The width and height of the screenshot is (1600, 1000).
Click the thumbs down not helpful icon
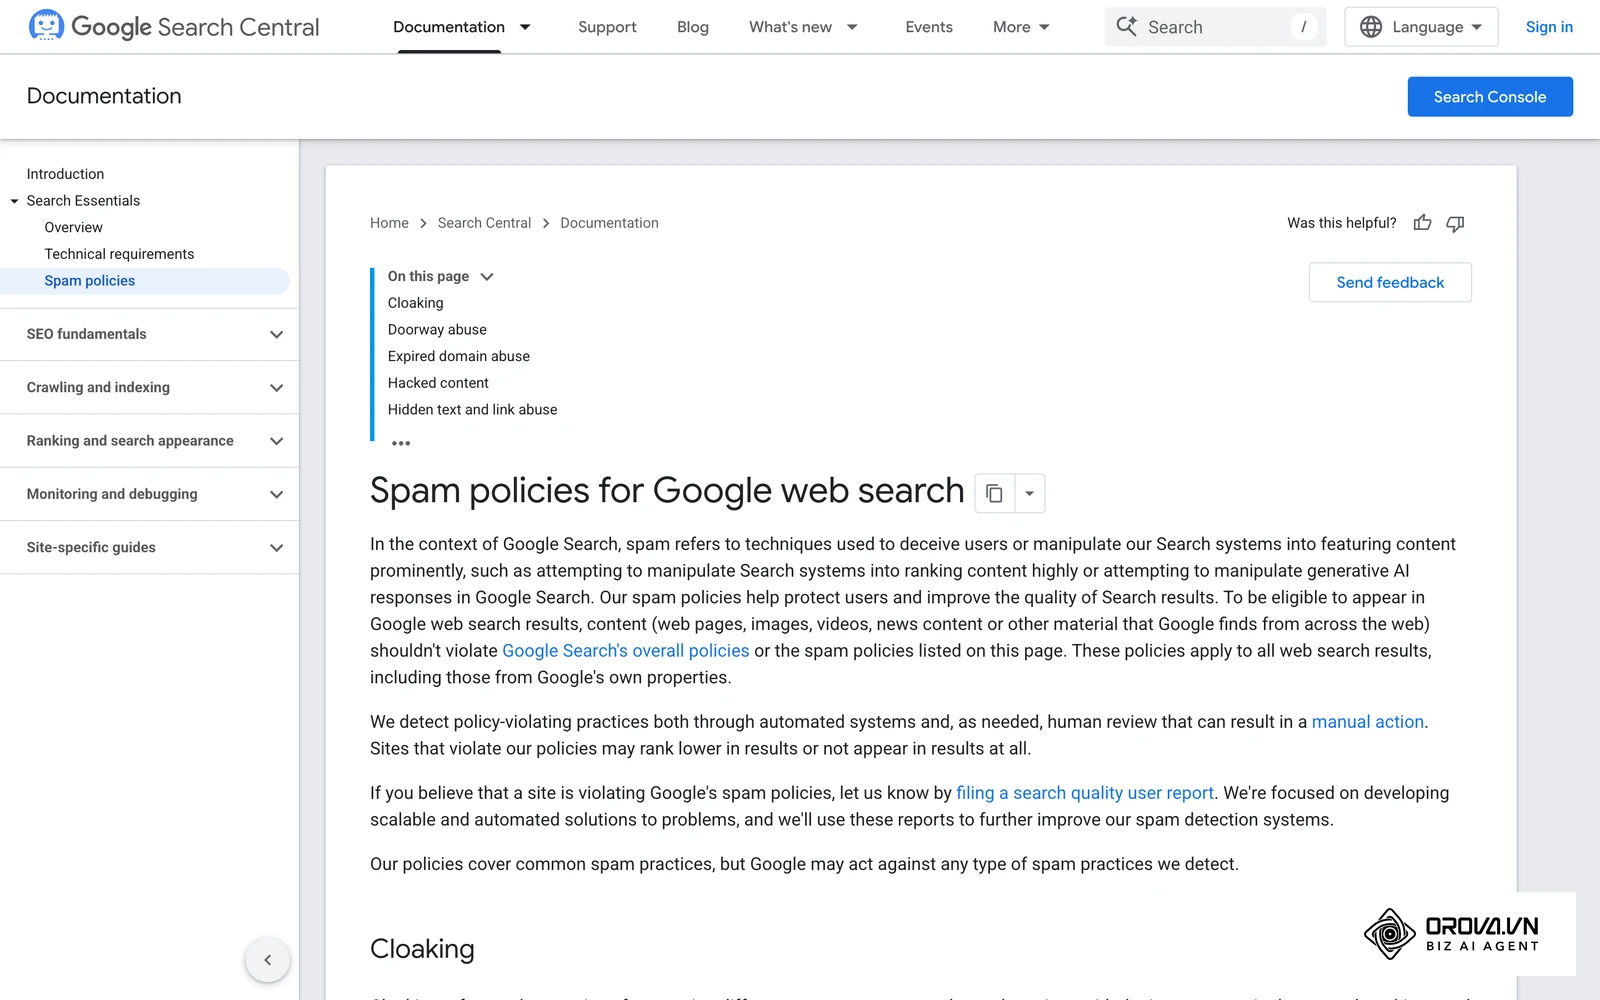[x=1455, y=223]
